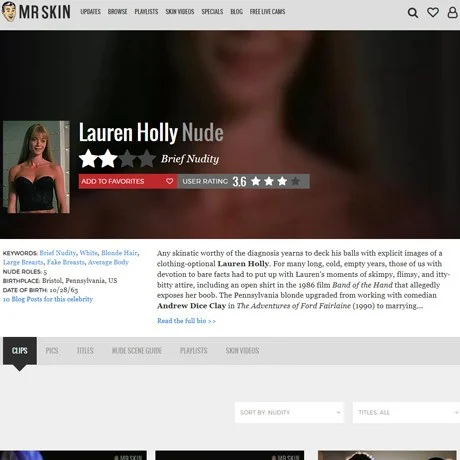Open the White keyword link

point(88,253)
